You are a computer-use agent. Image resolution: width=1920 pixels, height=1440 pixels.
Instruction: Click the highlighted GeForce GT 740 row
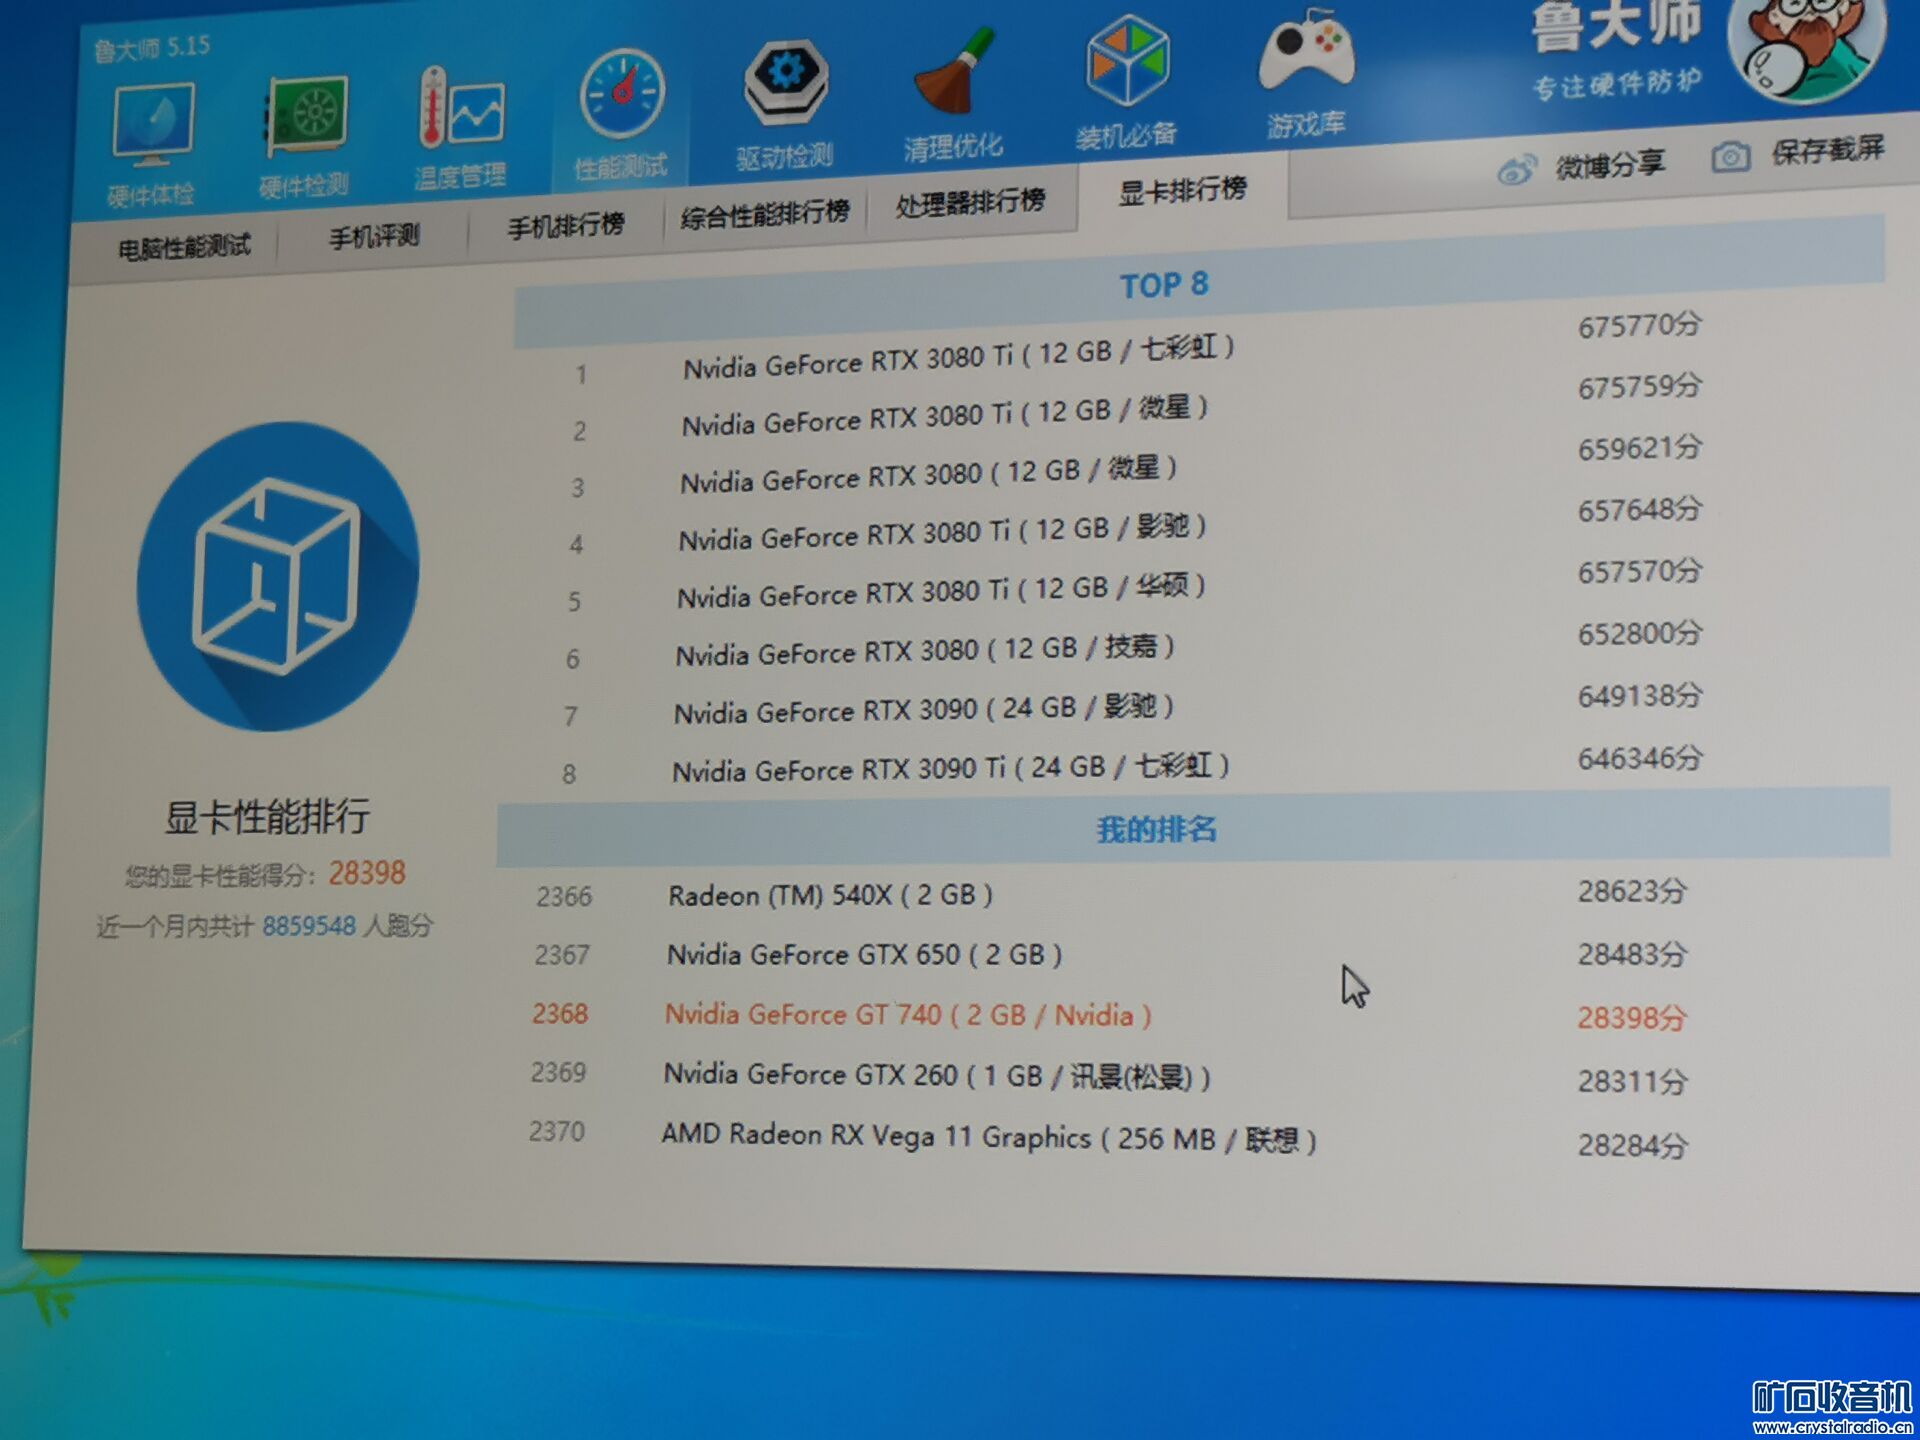click(x=907, y=1015)
